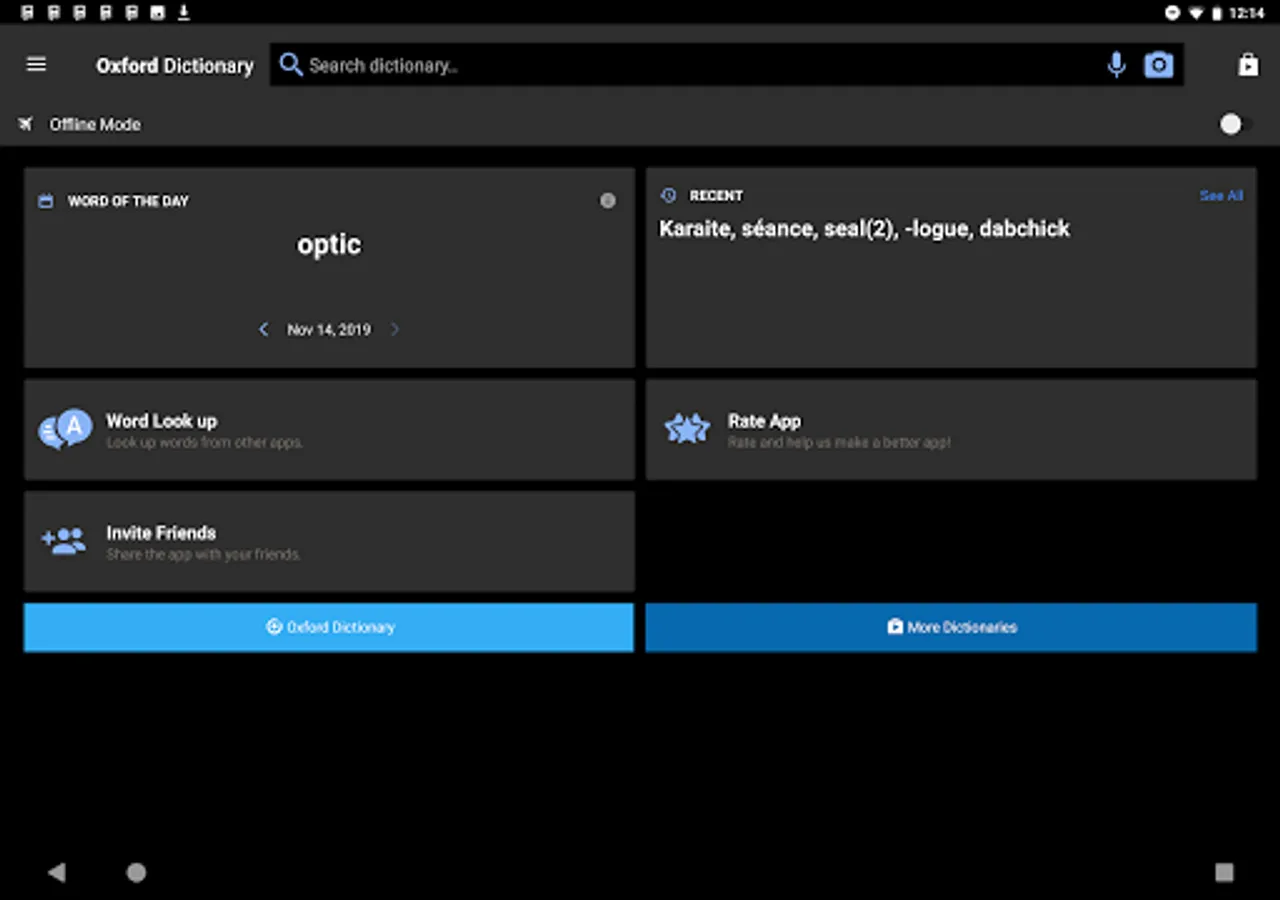The height and width of the screenshot is (900, 1280).
Task: Open camera search icon
Action: pyautogui.click(x=1158, y=65)
